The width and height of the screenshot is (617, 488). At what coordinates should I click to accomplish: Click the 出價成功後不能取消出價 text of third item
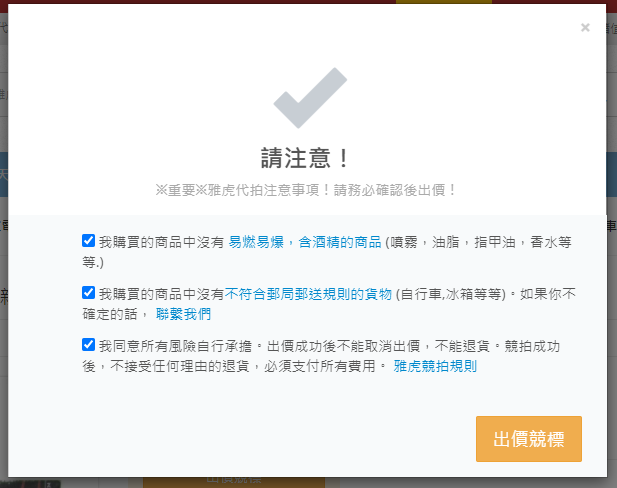[x=344, y=346]
